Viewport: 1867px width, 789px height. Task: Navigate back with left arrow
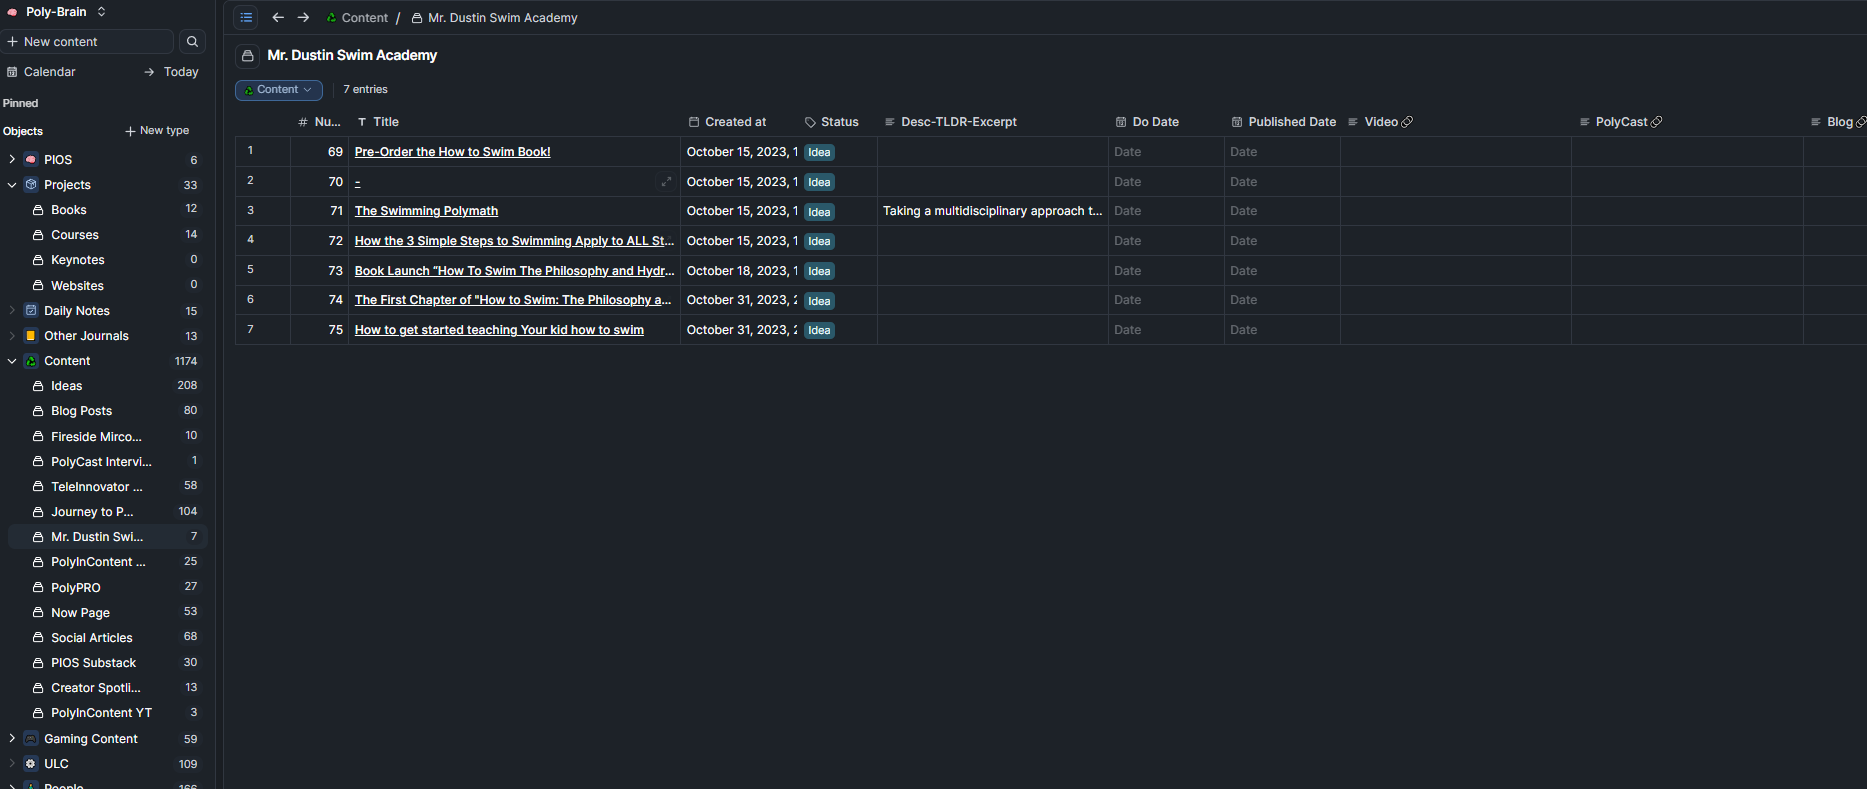pos(278,17)
